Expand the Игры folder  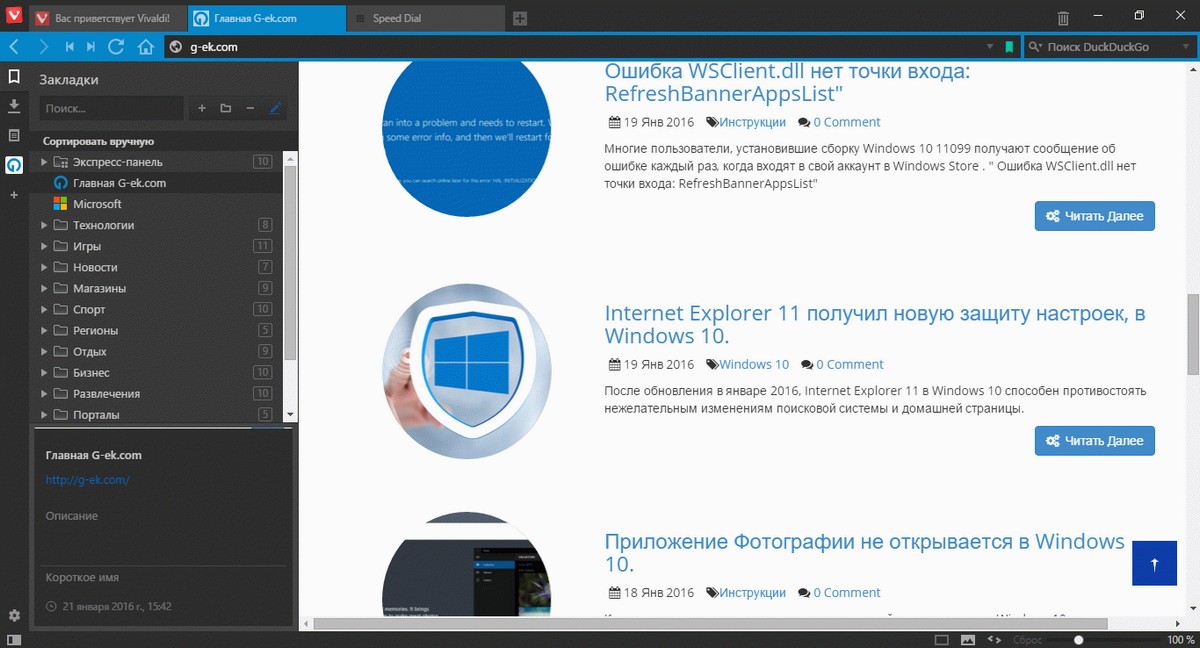44,246
